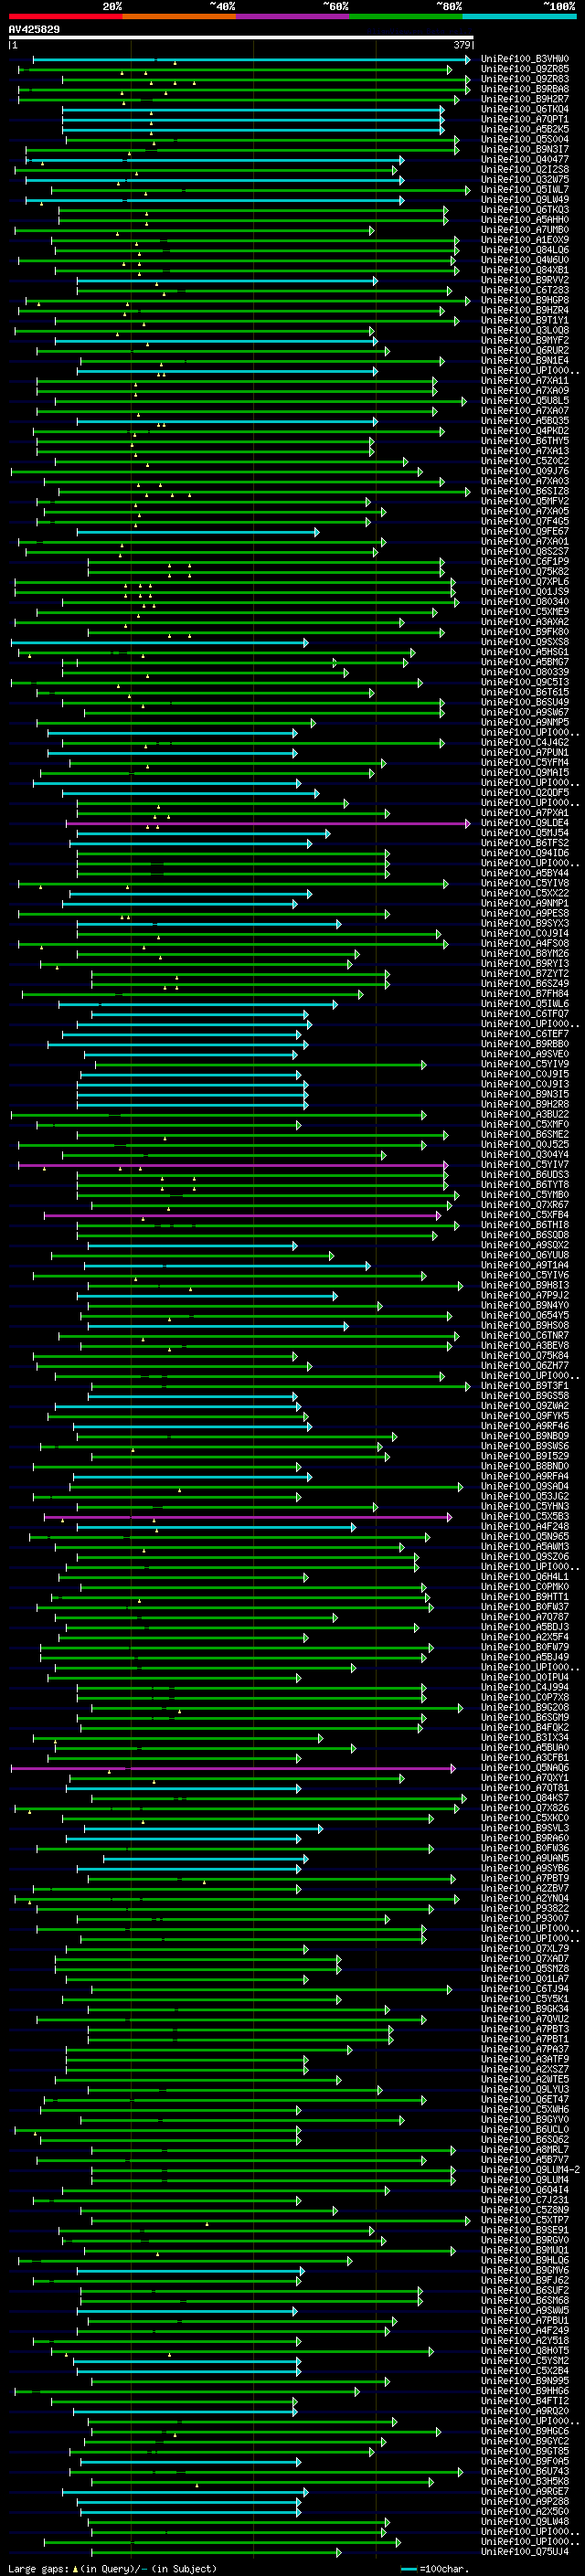This screenshot has width=585, height=2576.
Task: View hit UniRef100_B9HZR4
Action: (x=525, y=310)
